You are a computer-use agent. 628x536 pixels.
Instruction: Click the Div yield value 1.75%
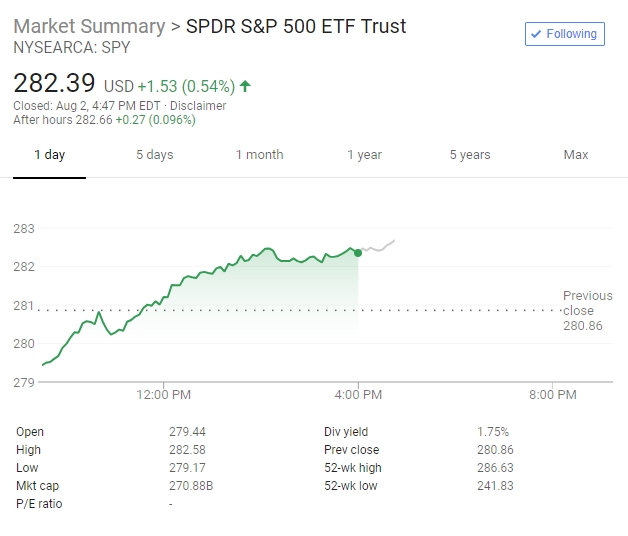coord(493,432)
